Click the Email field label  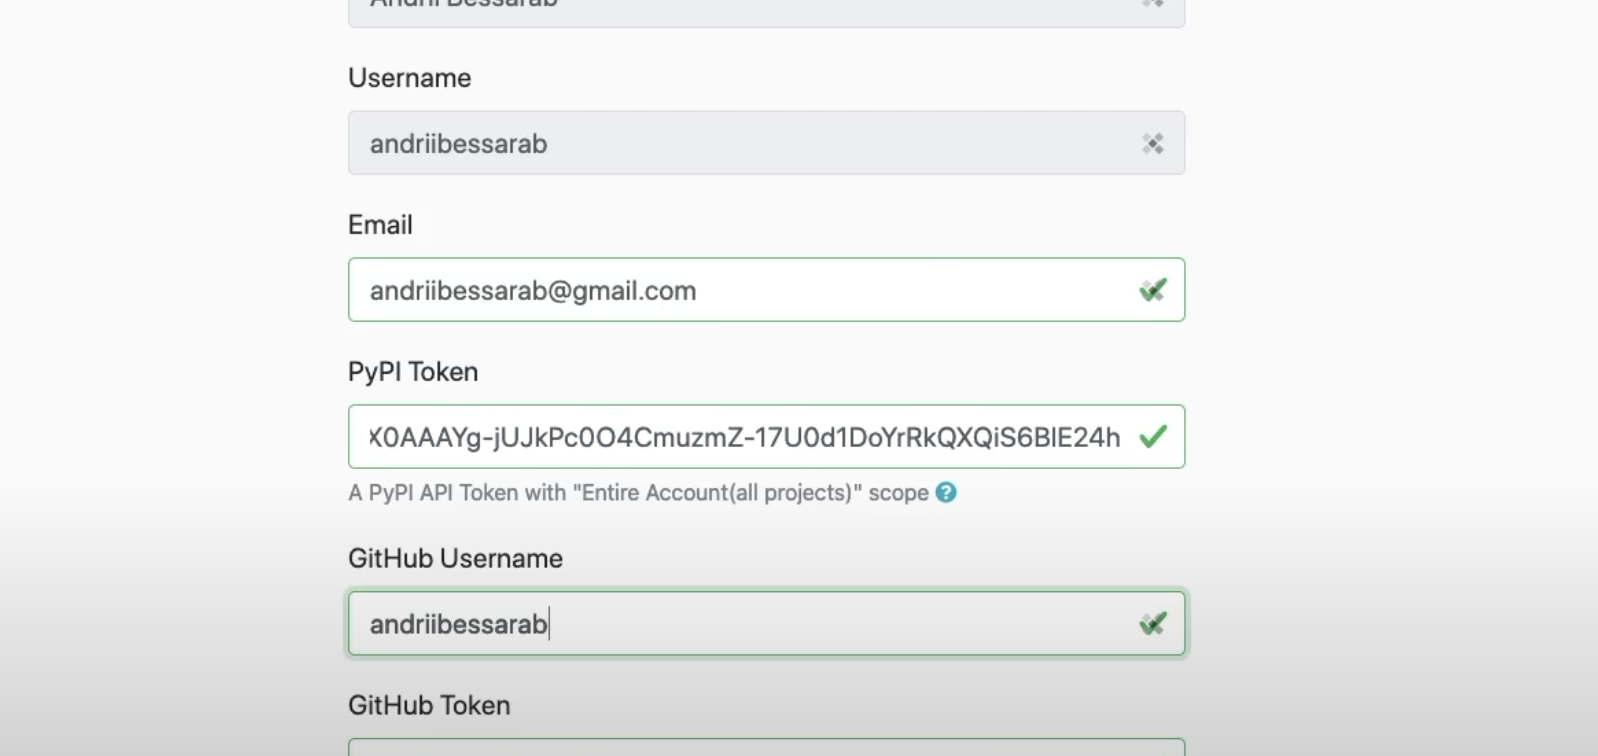pyautogui.click(x=380, y=225)
